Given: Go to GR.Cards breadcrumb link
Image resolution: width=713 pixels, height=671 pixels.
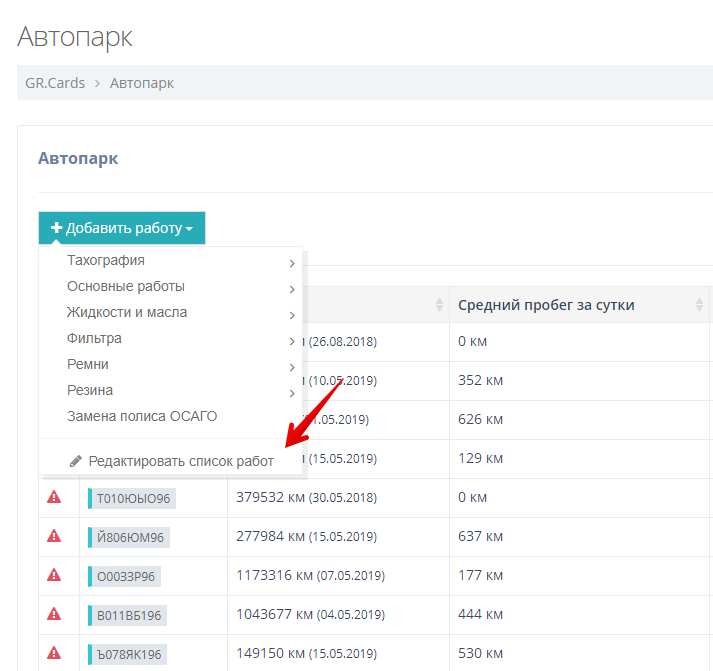Looking at the screenshot, I should coord(55,83).
